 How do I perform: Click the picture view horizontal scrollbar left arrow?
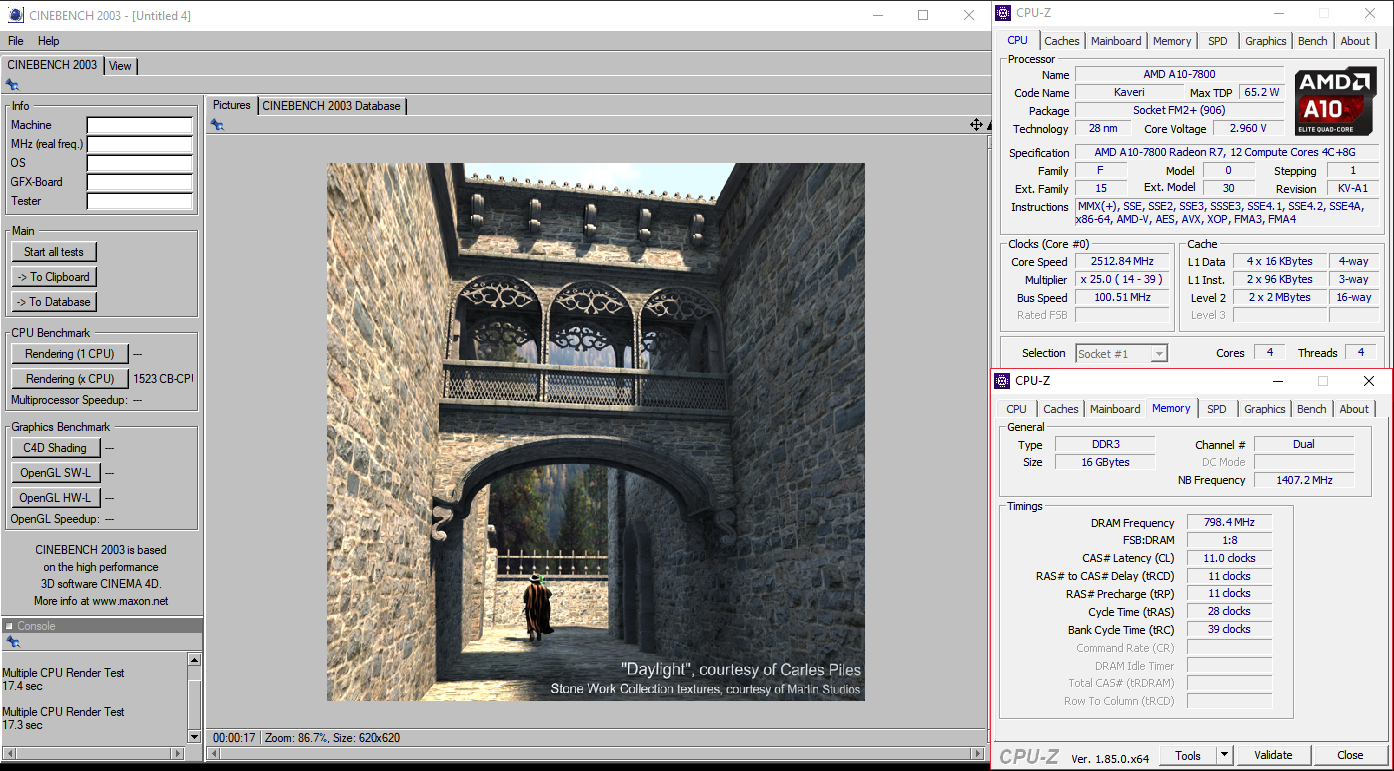(x=211, y=753)
